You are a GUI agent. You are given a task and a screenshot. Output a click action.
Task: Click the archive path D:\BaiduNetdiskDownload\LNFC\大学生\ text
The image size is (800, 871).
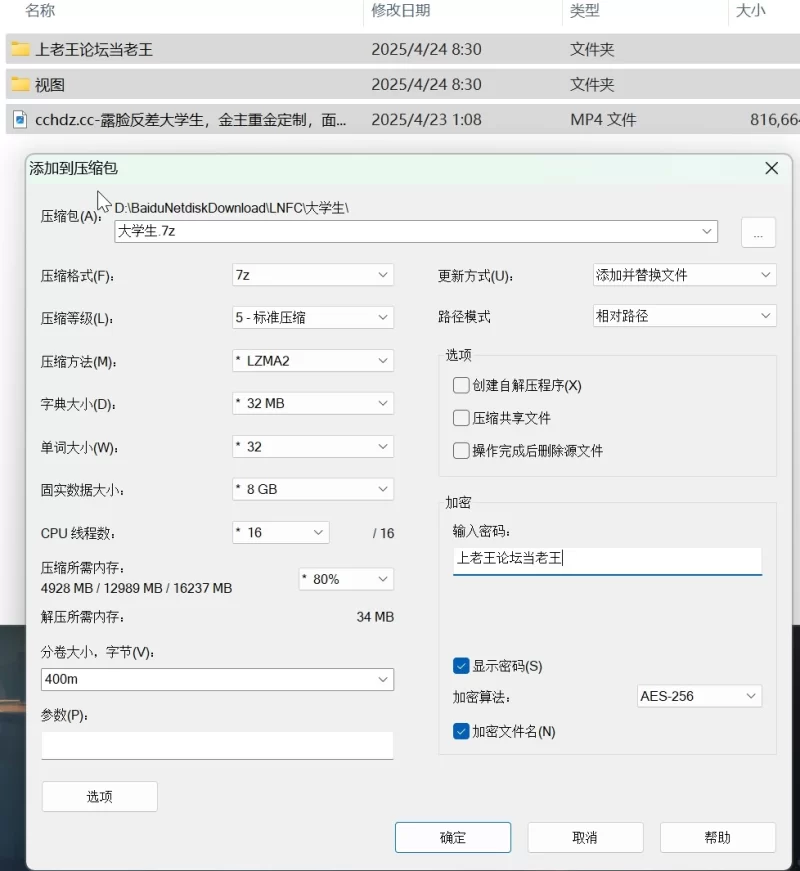pyautogui.click(x=232, y=208)
